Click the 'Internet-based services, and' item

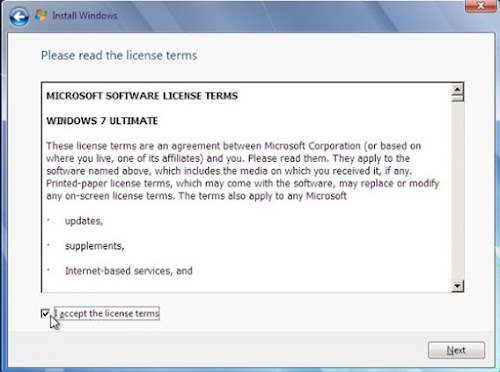click(x=129, y=271)
